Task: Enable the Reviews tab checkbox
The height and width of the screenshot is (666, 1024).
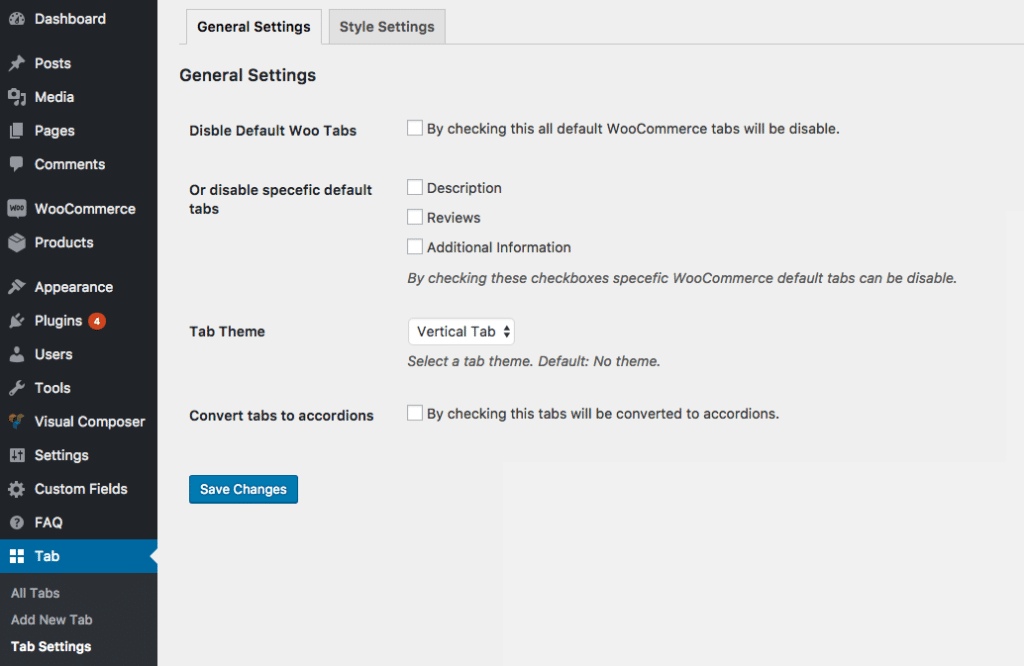Action: point(415,216)
